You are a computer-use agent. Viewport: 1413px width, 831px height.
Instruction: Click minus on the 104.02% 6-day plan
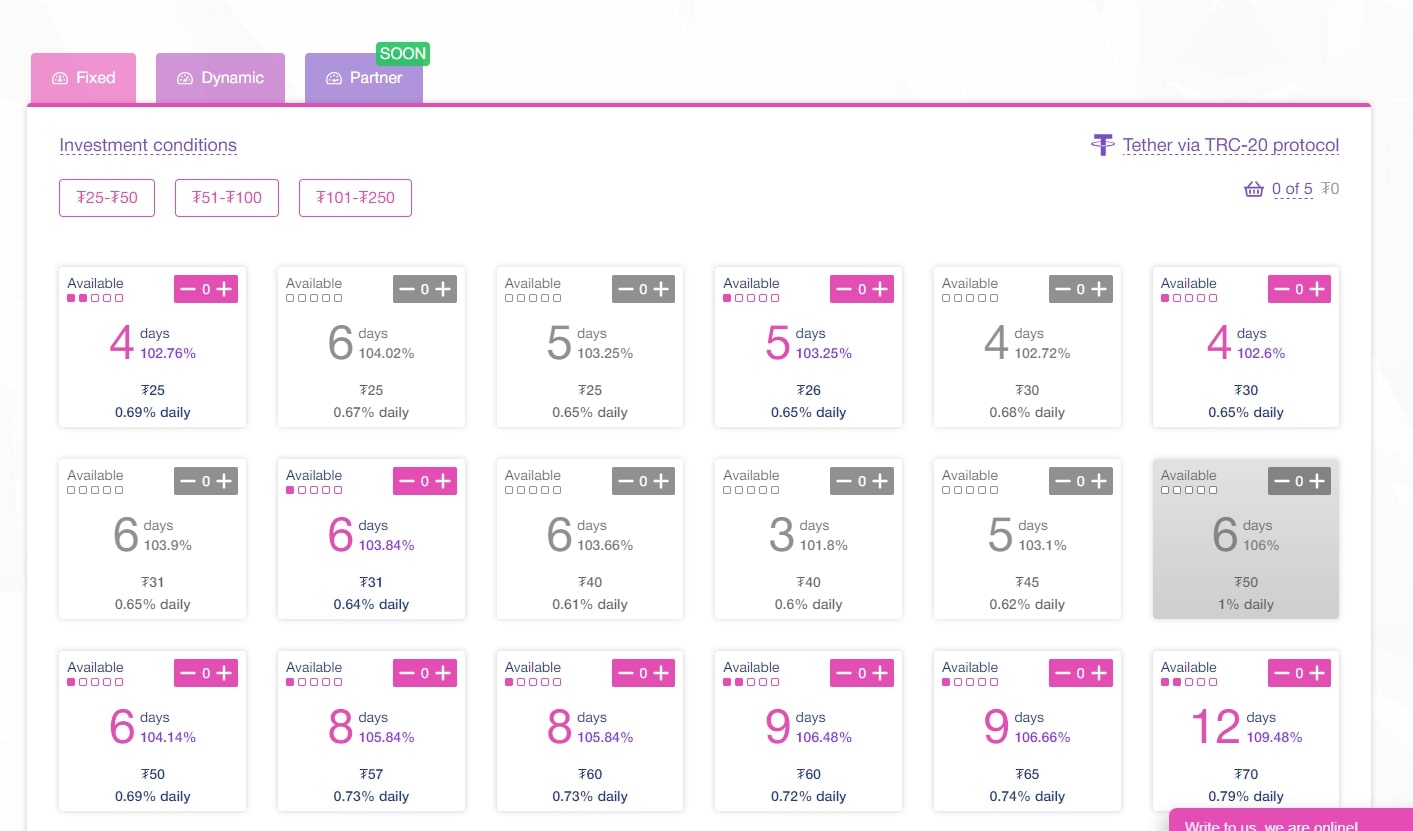pos(406,289)
